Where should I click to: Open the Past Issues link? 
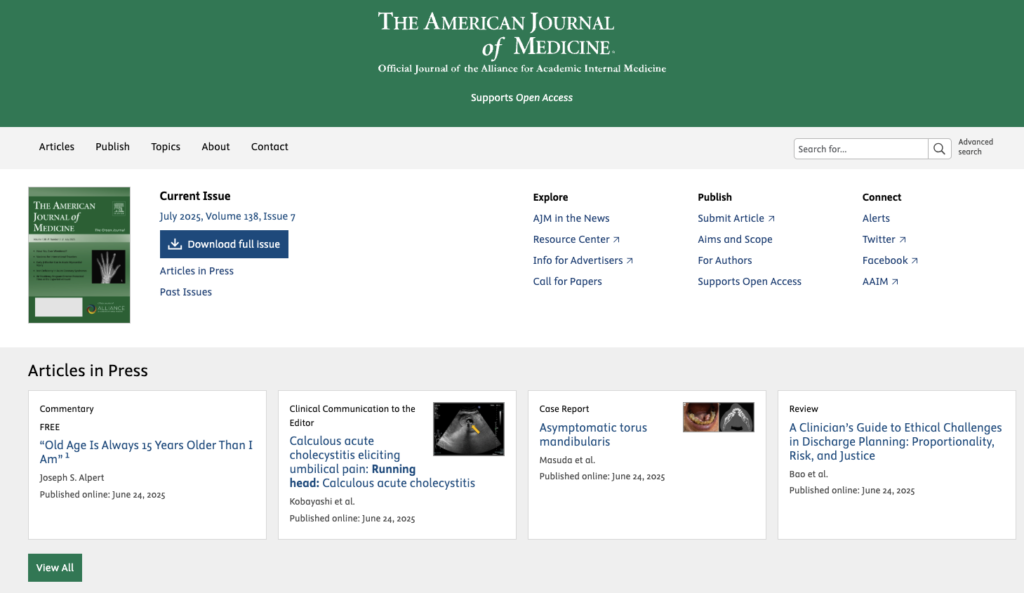[185, 292]
